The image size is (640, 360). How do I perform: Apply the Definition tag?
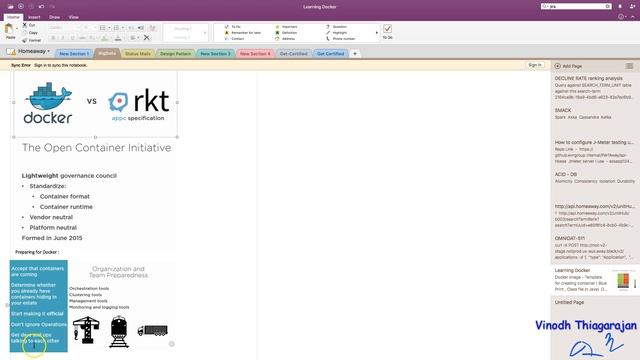point(286,33)
